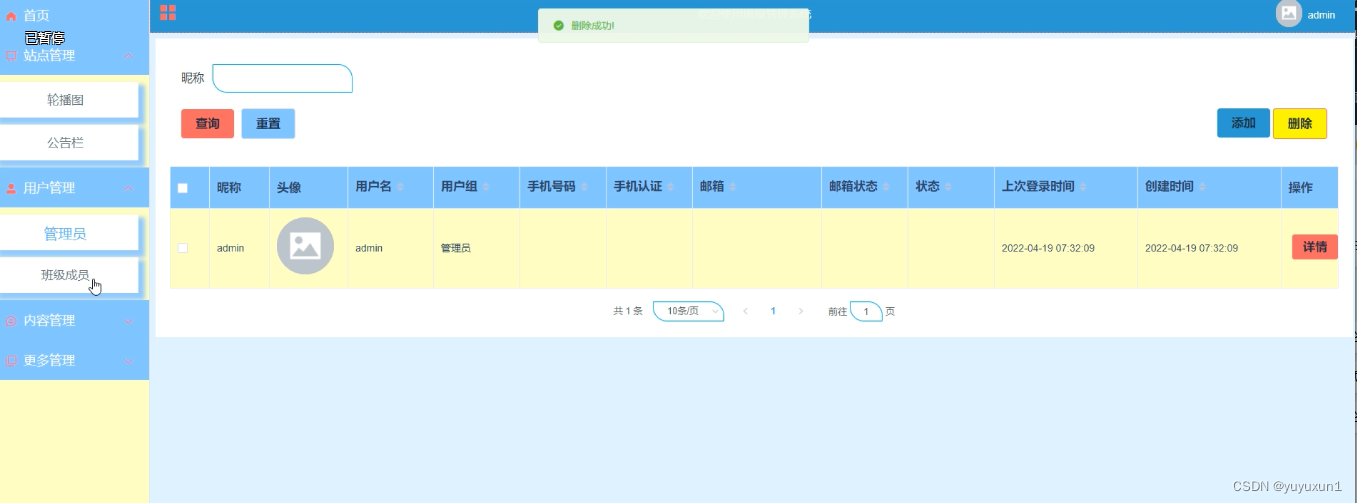
Task: Go to next page arrow
Action: [x=801, y=312]
